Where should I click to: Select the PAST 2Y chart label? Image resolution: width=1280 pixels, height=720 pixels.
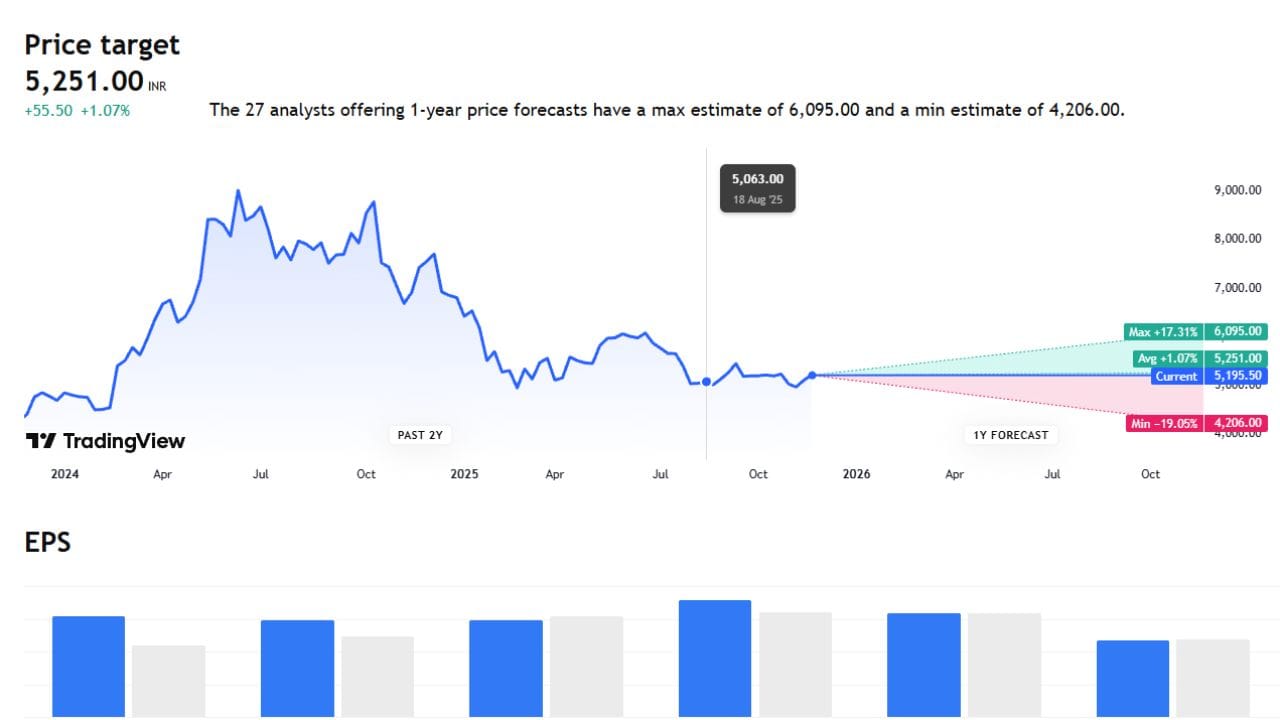[x=418, y=435]
